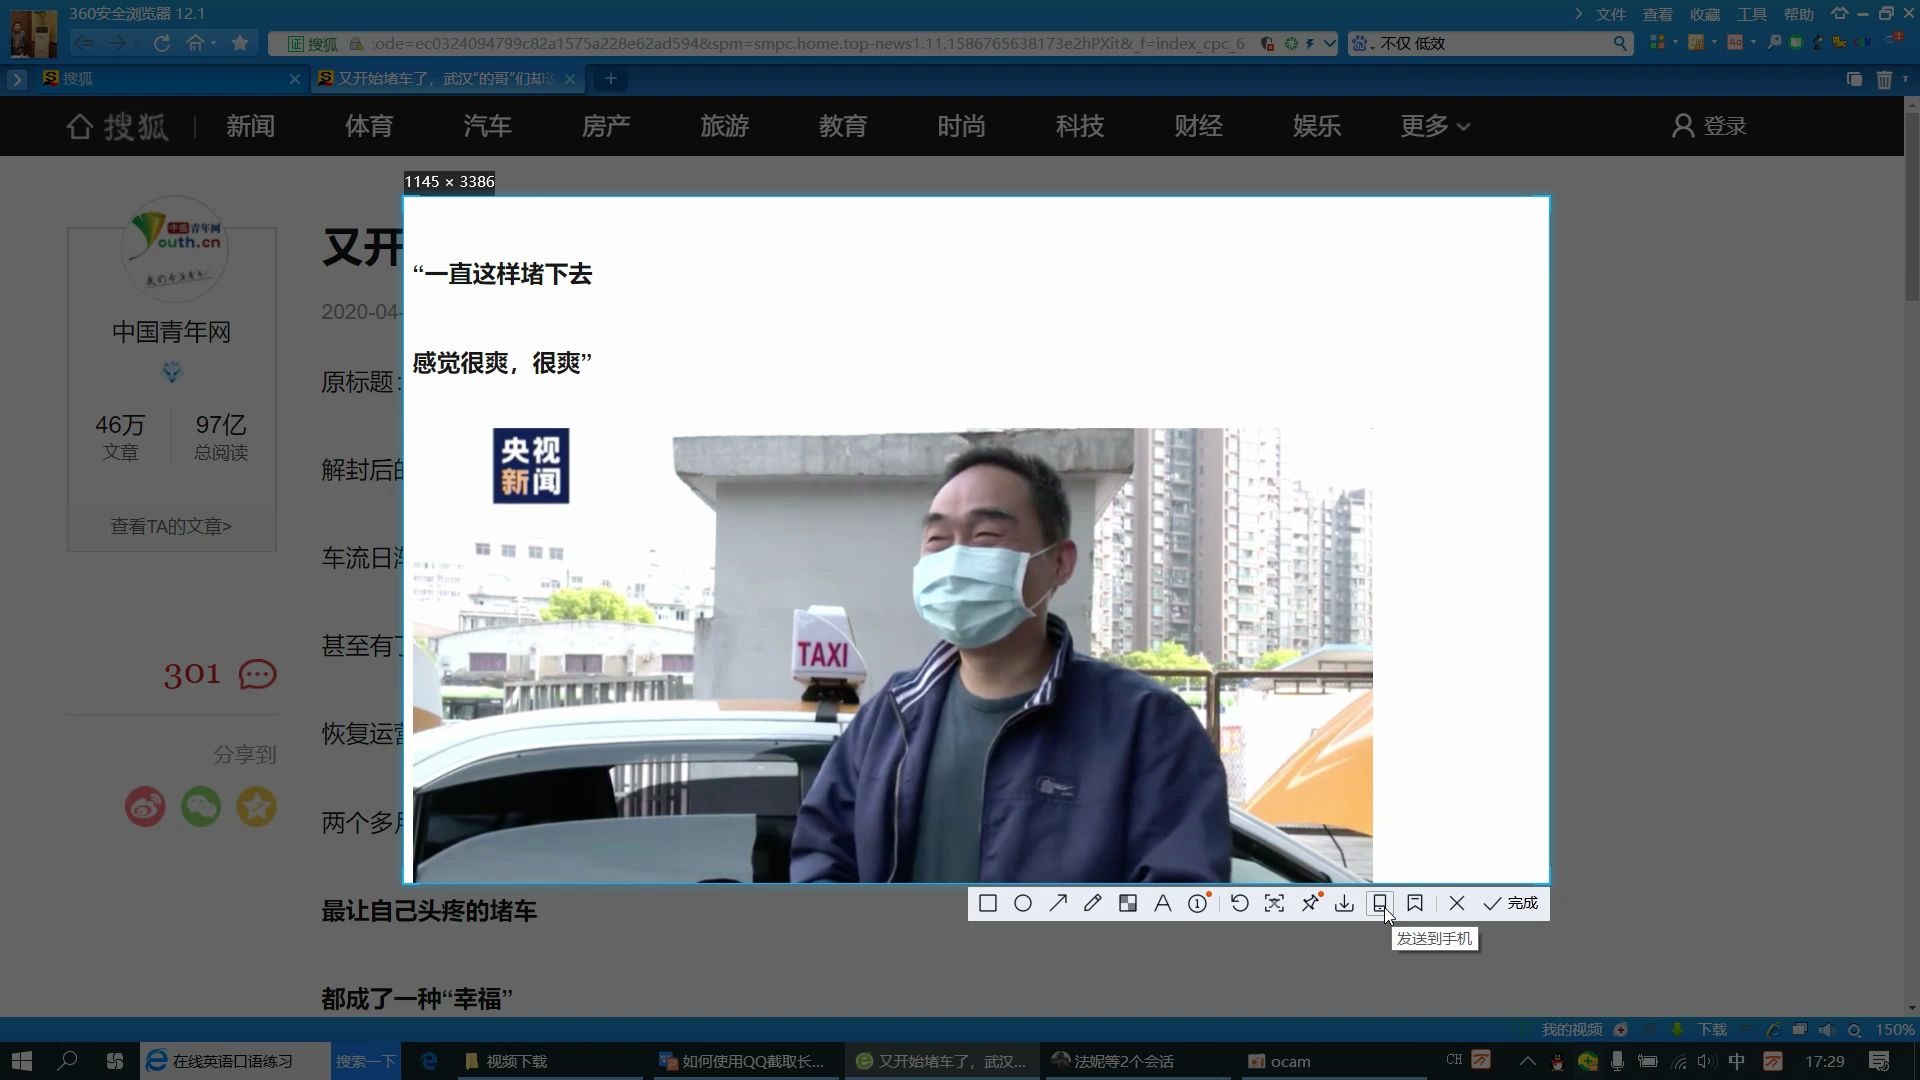This screenshot has height=1080, width=1920.
Task: Select the text annotation tool
Action: point(1163,903)
